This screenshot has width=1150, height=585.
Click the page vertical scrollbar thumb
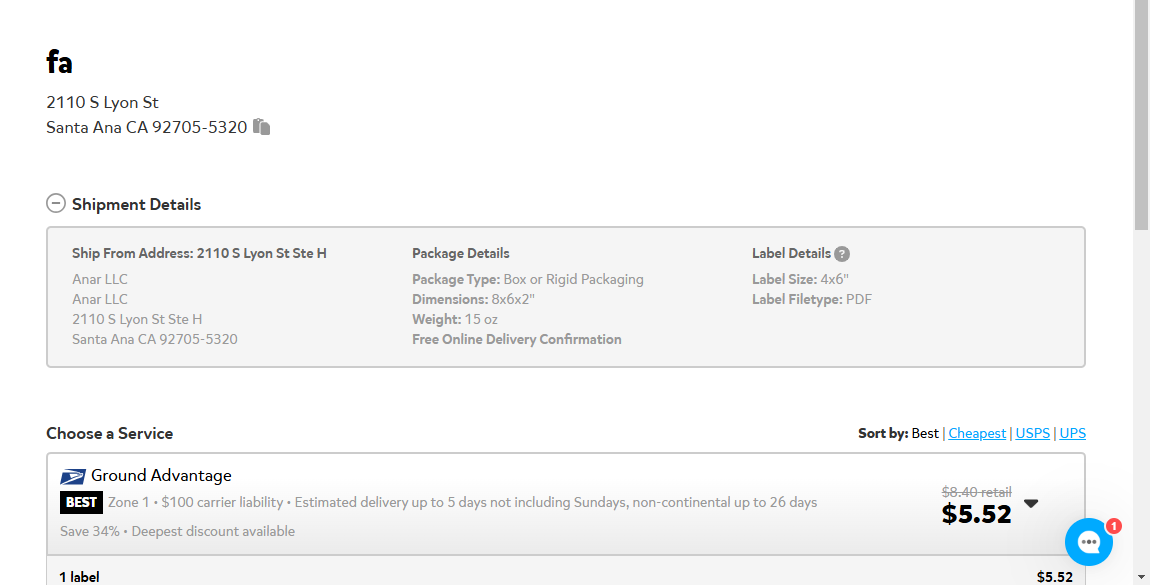1141,116
